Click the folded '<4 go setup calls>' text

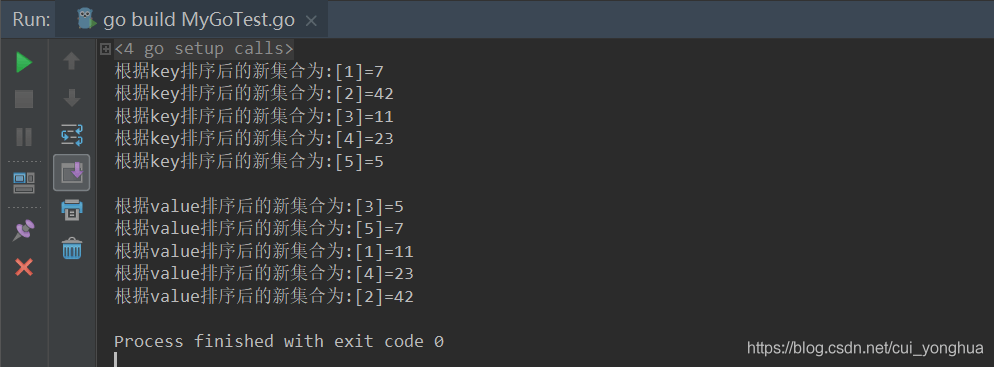pos(203,49)
